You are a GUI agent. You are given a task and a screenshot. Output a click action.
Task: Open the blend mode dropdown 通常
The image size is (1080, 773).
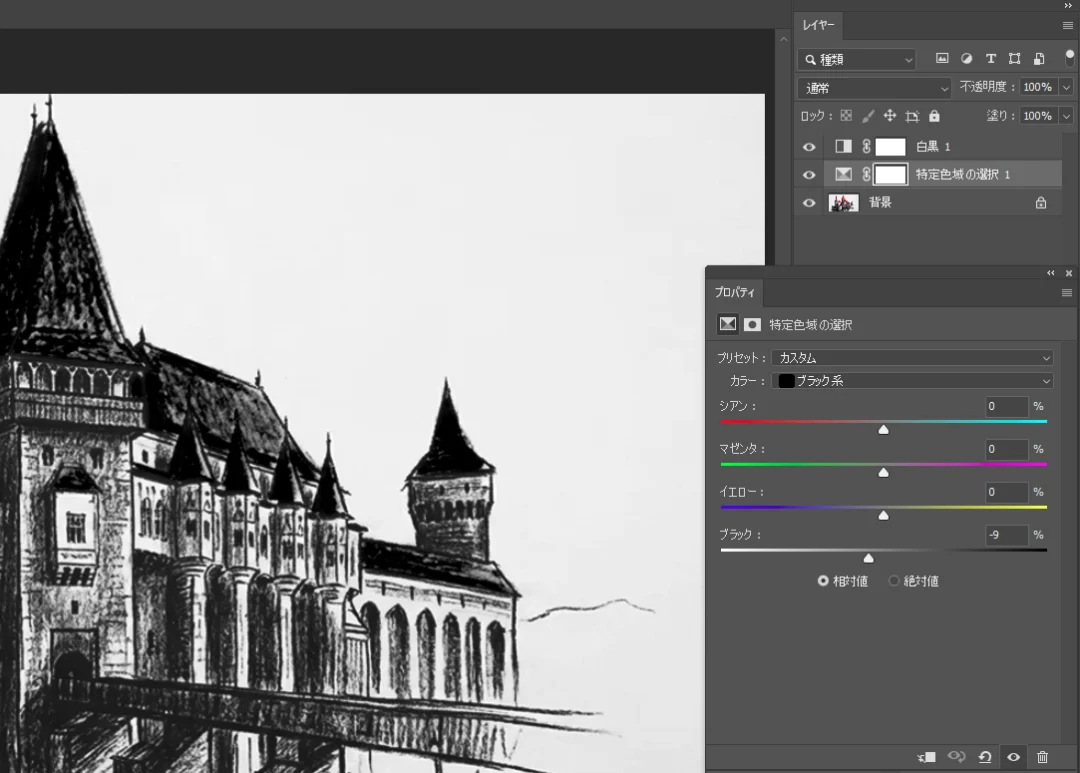875,88
